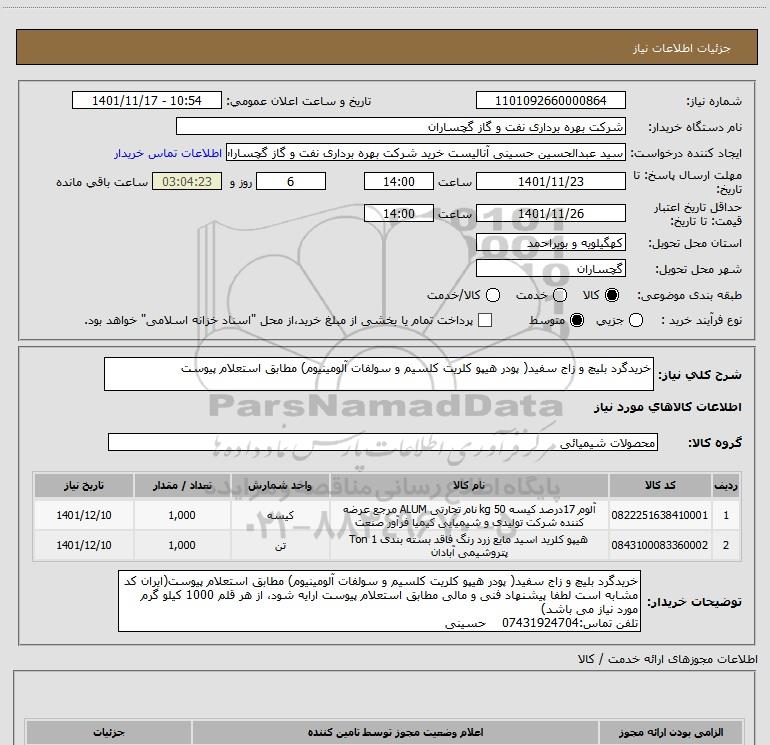Click the remaining days field showing 6
The width and height of the screenshot is (770, 745).
pos(291,181)
